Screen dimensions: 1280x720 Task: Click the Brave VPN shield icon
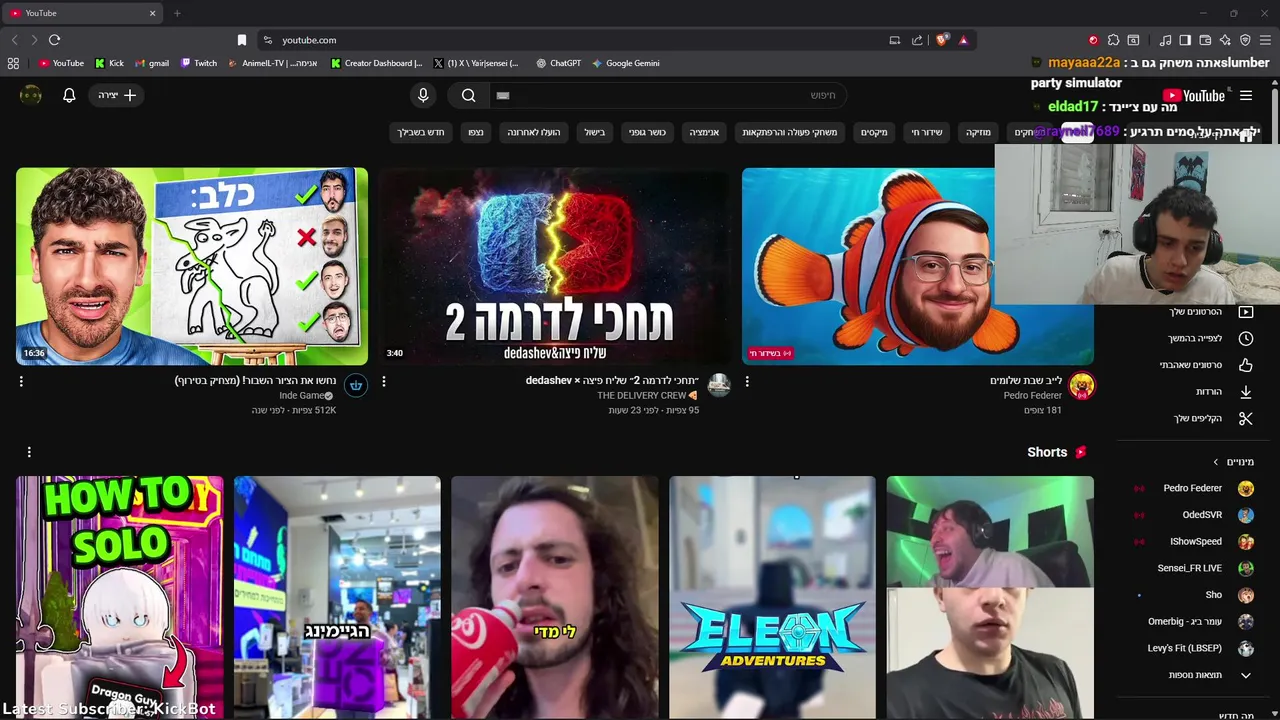(1245, 40)
